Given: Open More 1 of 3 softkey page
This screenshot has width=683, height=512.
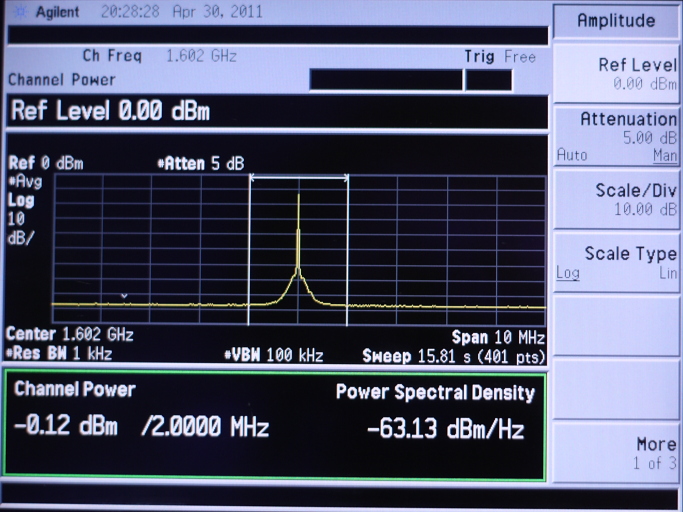Looking at the screenshot, I should tap(616, 453).
